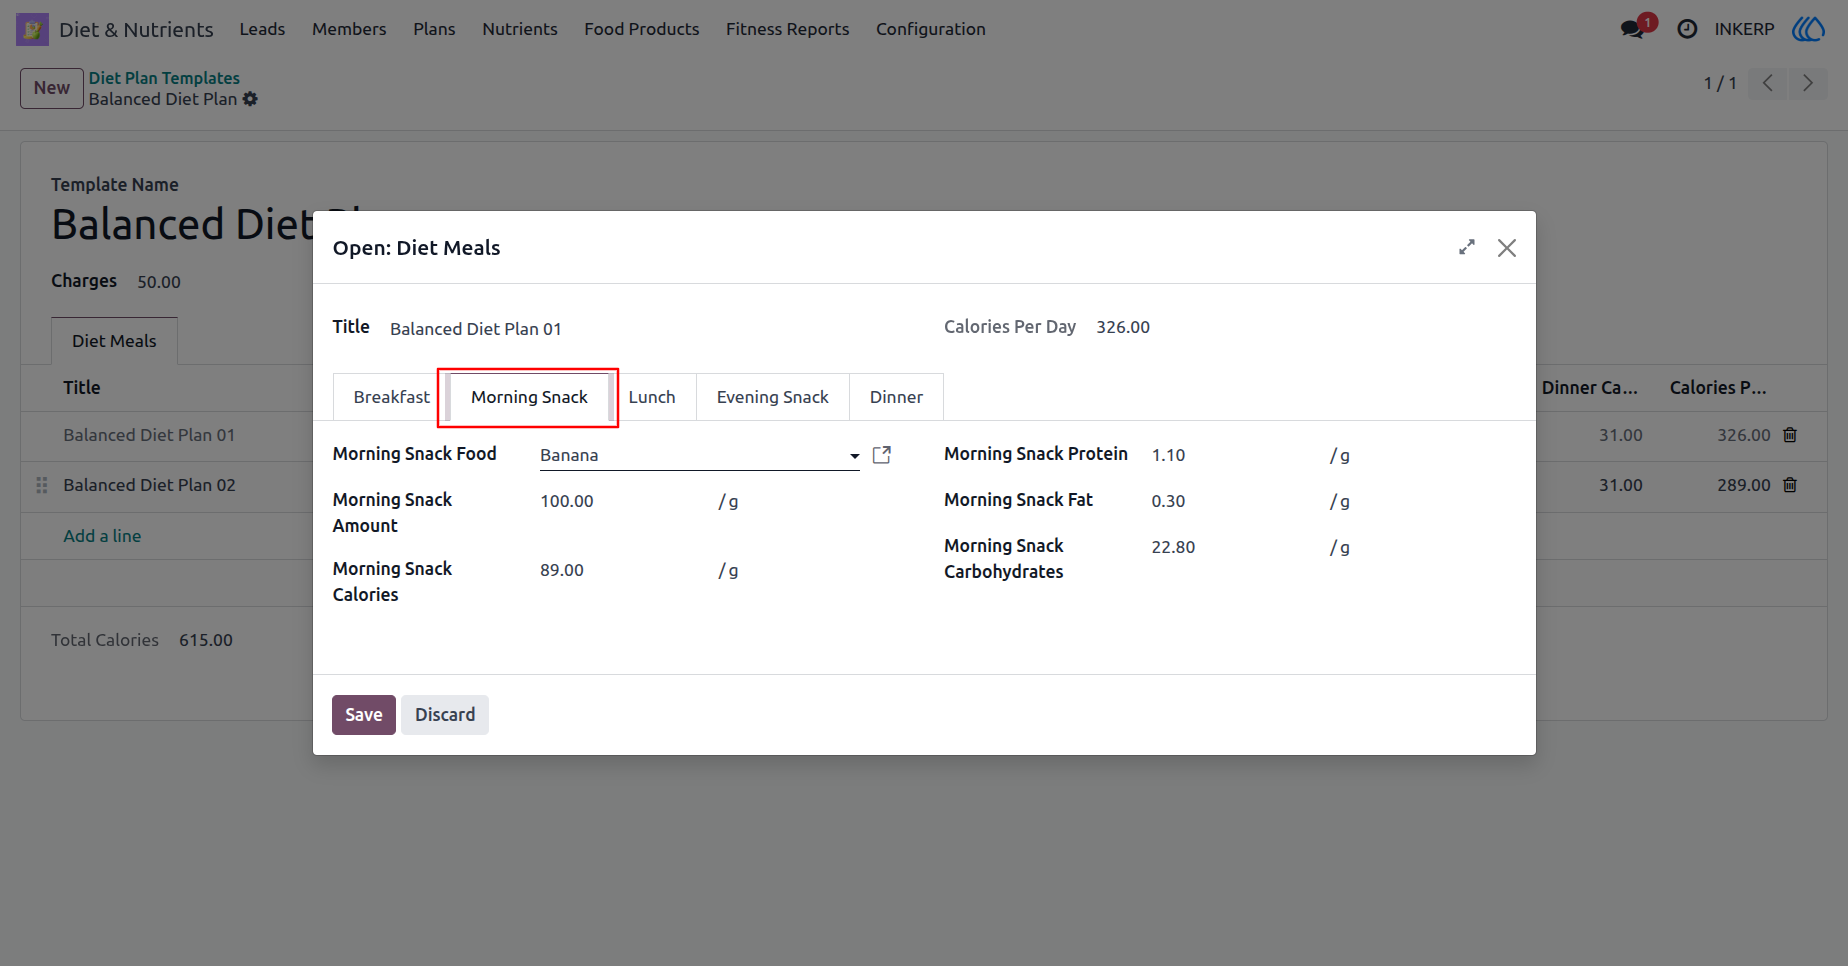The width and height of the screenshot is (1848, 966).
Task: Open the conversations message icon
Action: tap(1633, 29)
